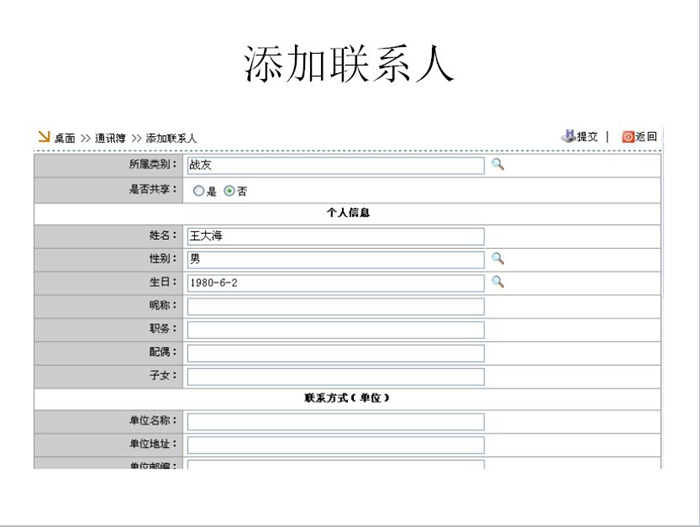
Task: Click the 联系方式(单位) section header
Action: point(347,398)
